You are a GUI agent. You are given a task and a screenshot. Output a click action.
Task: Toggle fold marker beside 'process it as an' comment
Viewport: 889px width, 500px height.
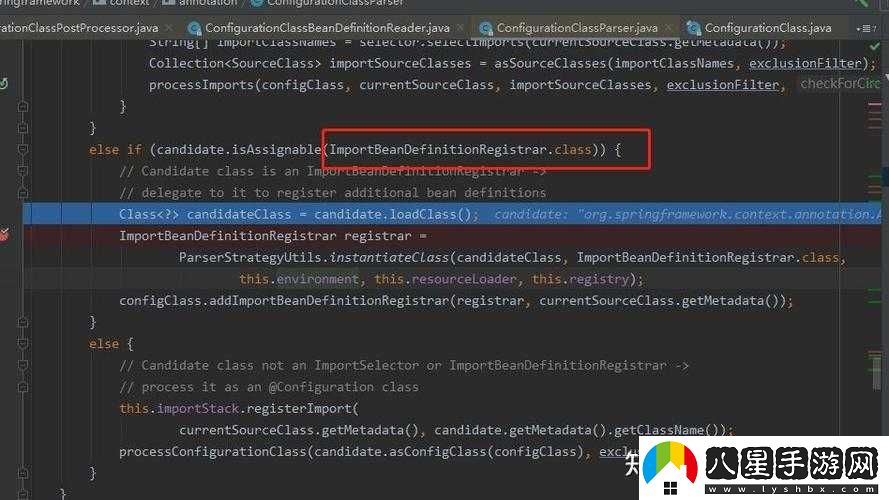tap(23, 387)
